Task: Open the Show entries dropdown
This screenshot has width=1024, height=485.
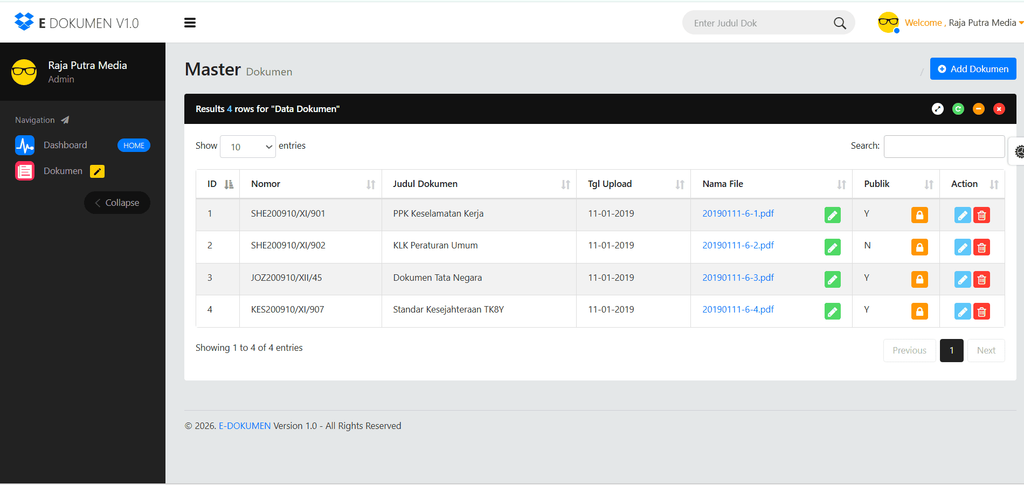Action: [248, 147]
